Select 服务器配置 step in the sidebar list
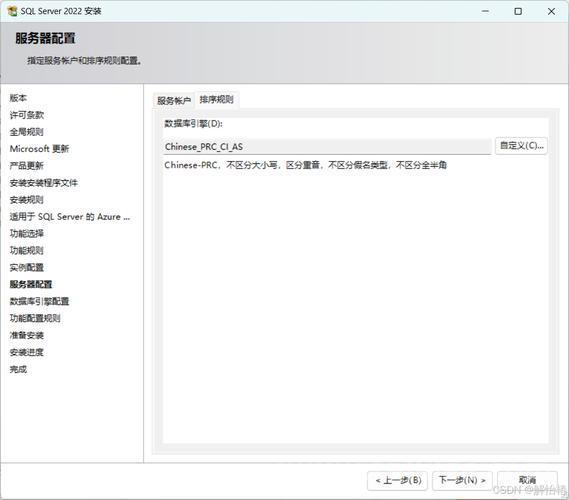 pos(31,284)
